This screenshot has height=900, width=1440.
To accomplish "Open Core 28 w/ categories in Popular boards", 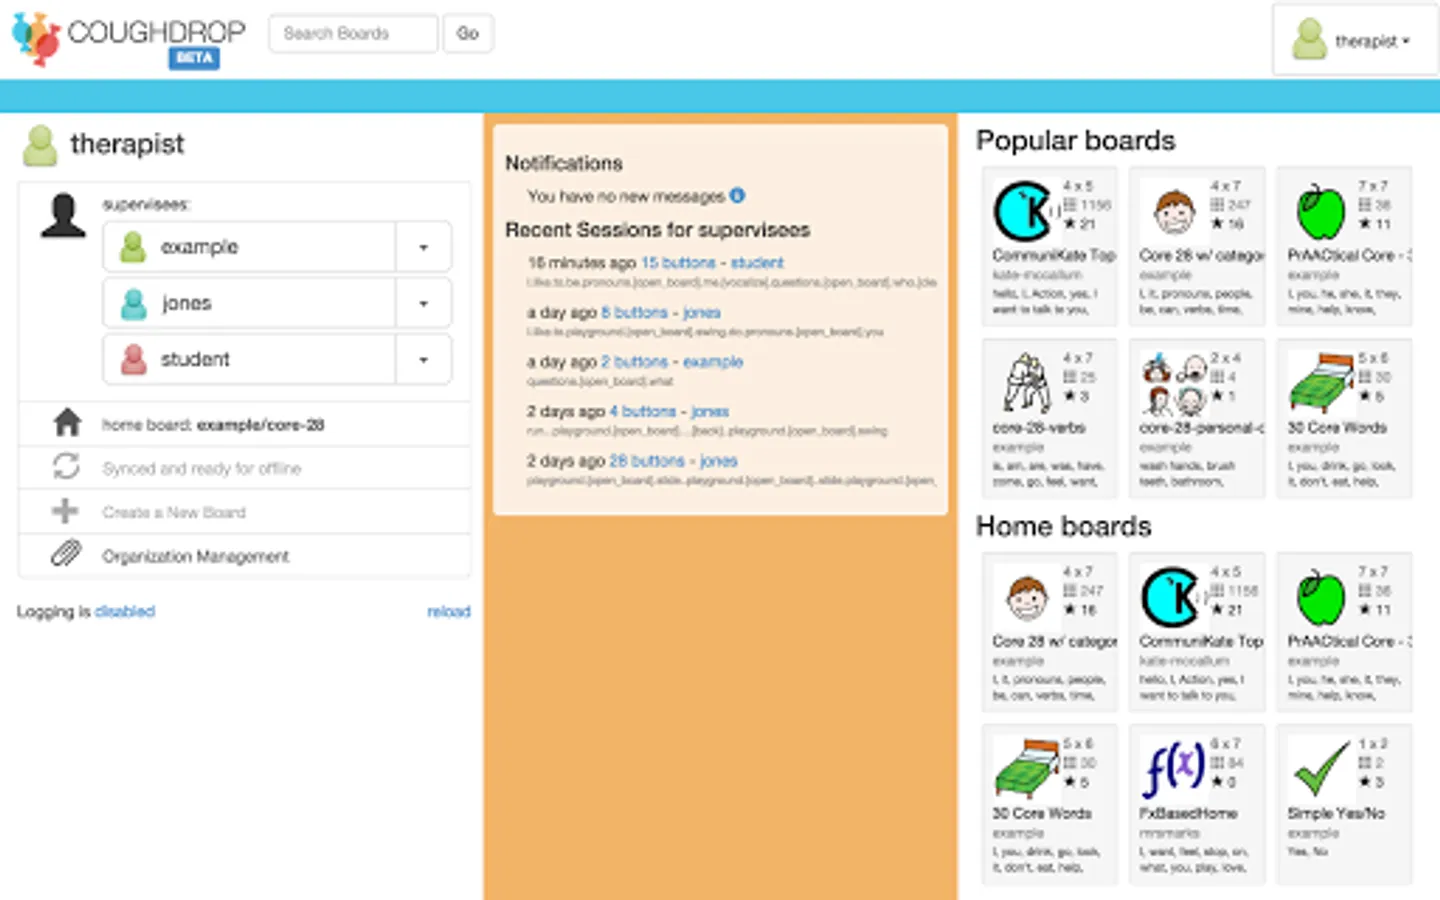I will pyautogui.click(x=1197, y=246).
